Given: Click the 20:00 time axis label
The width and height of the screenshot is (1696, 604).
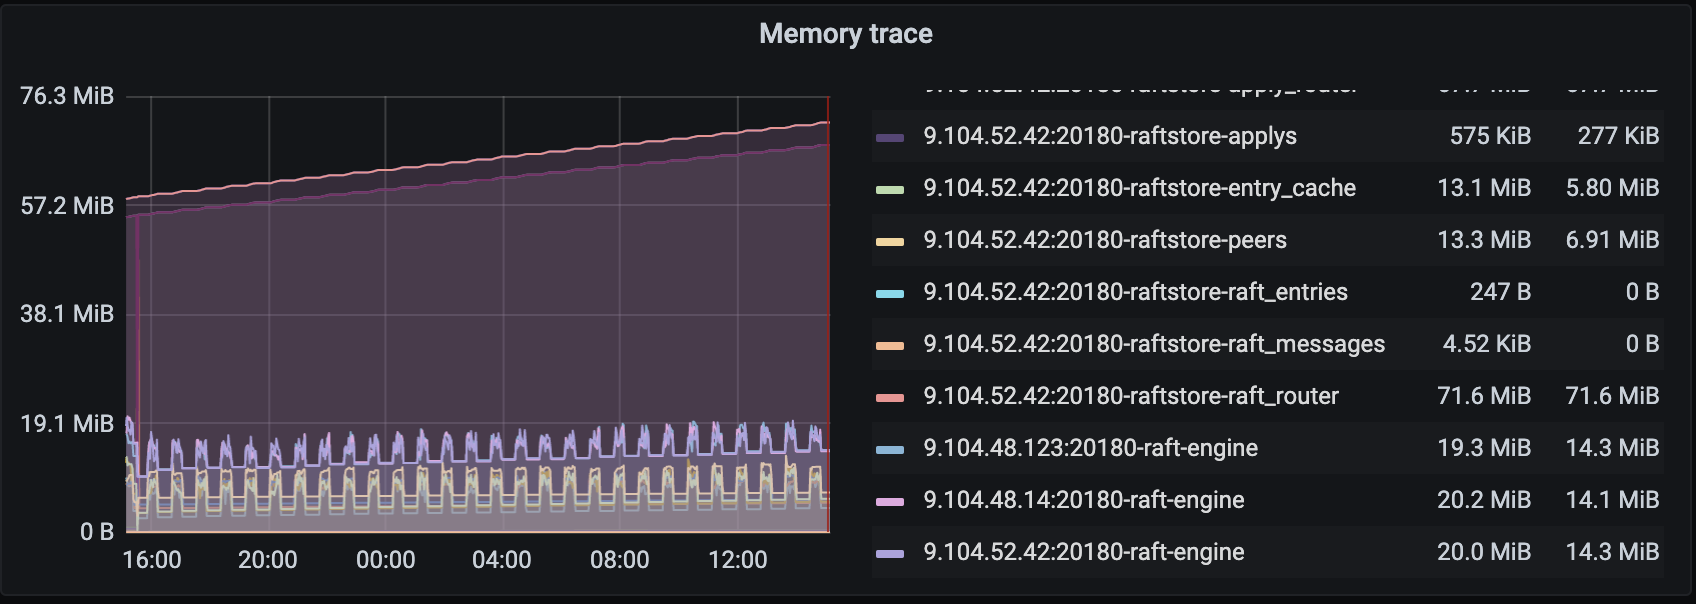Looking at the screenshot, I should click(x=268, y=560).
